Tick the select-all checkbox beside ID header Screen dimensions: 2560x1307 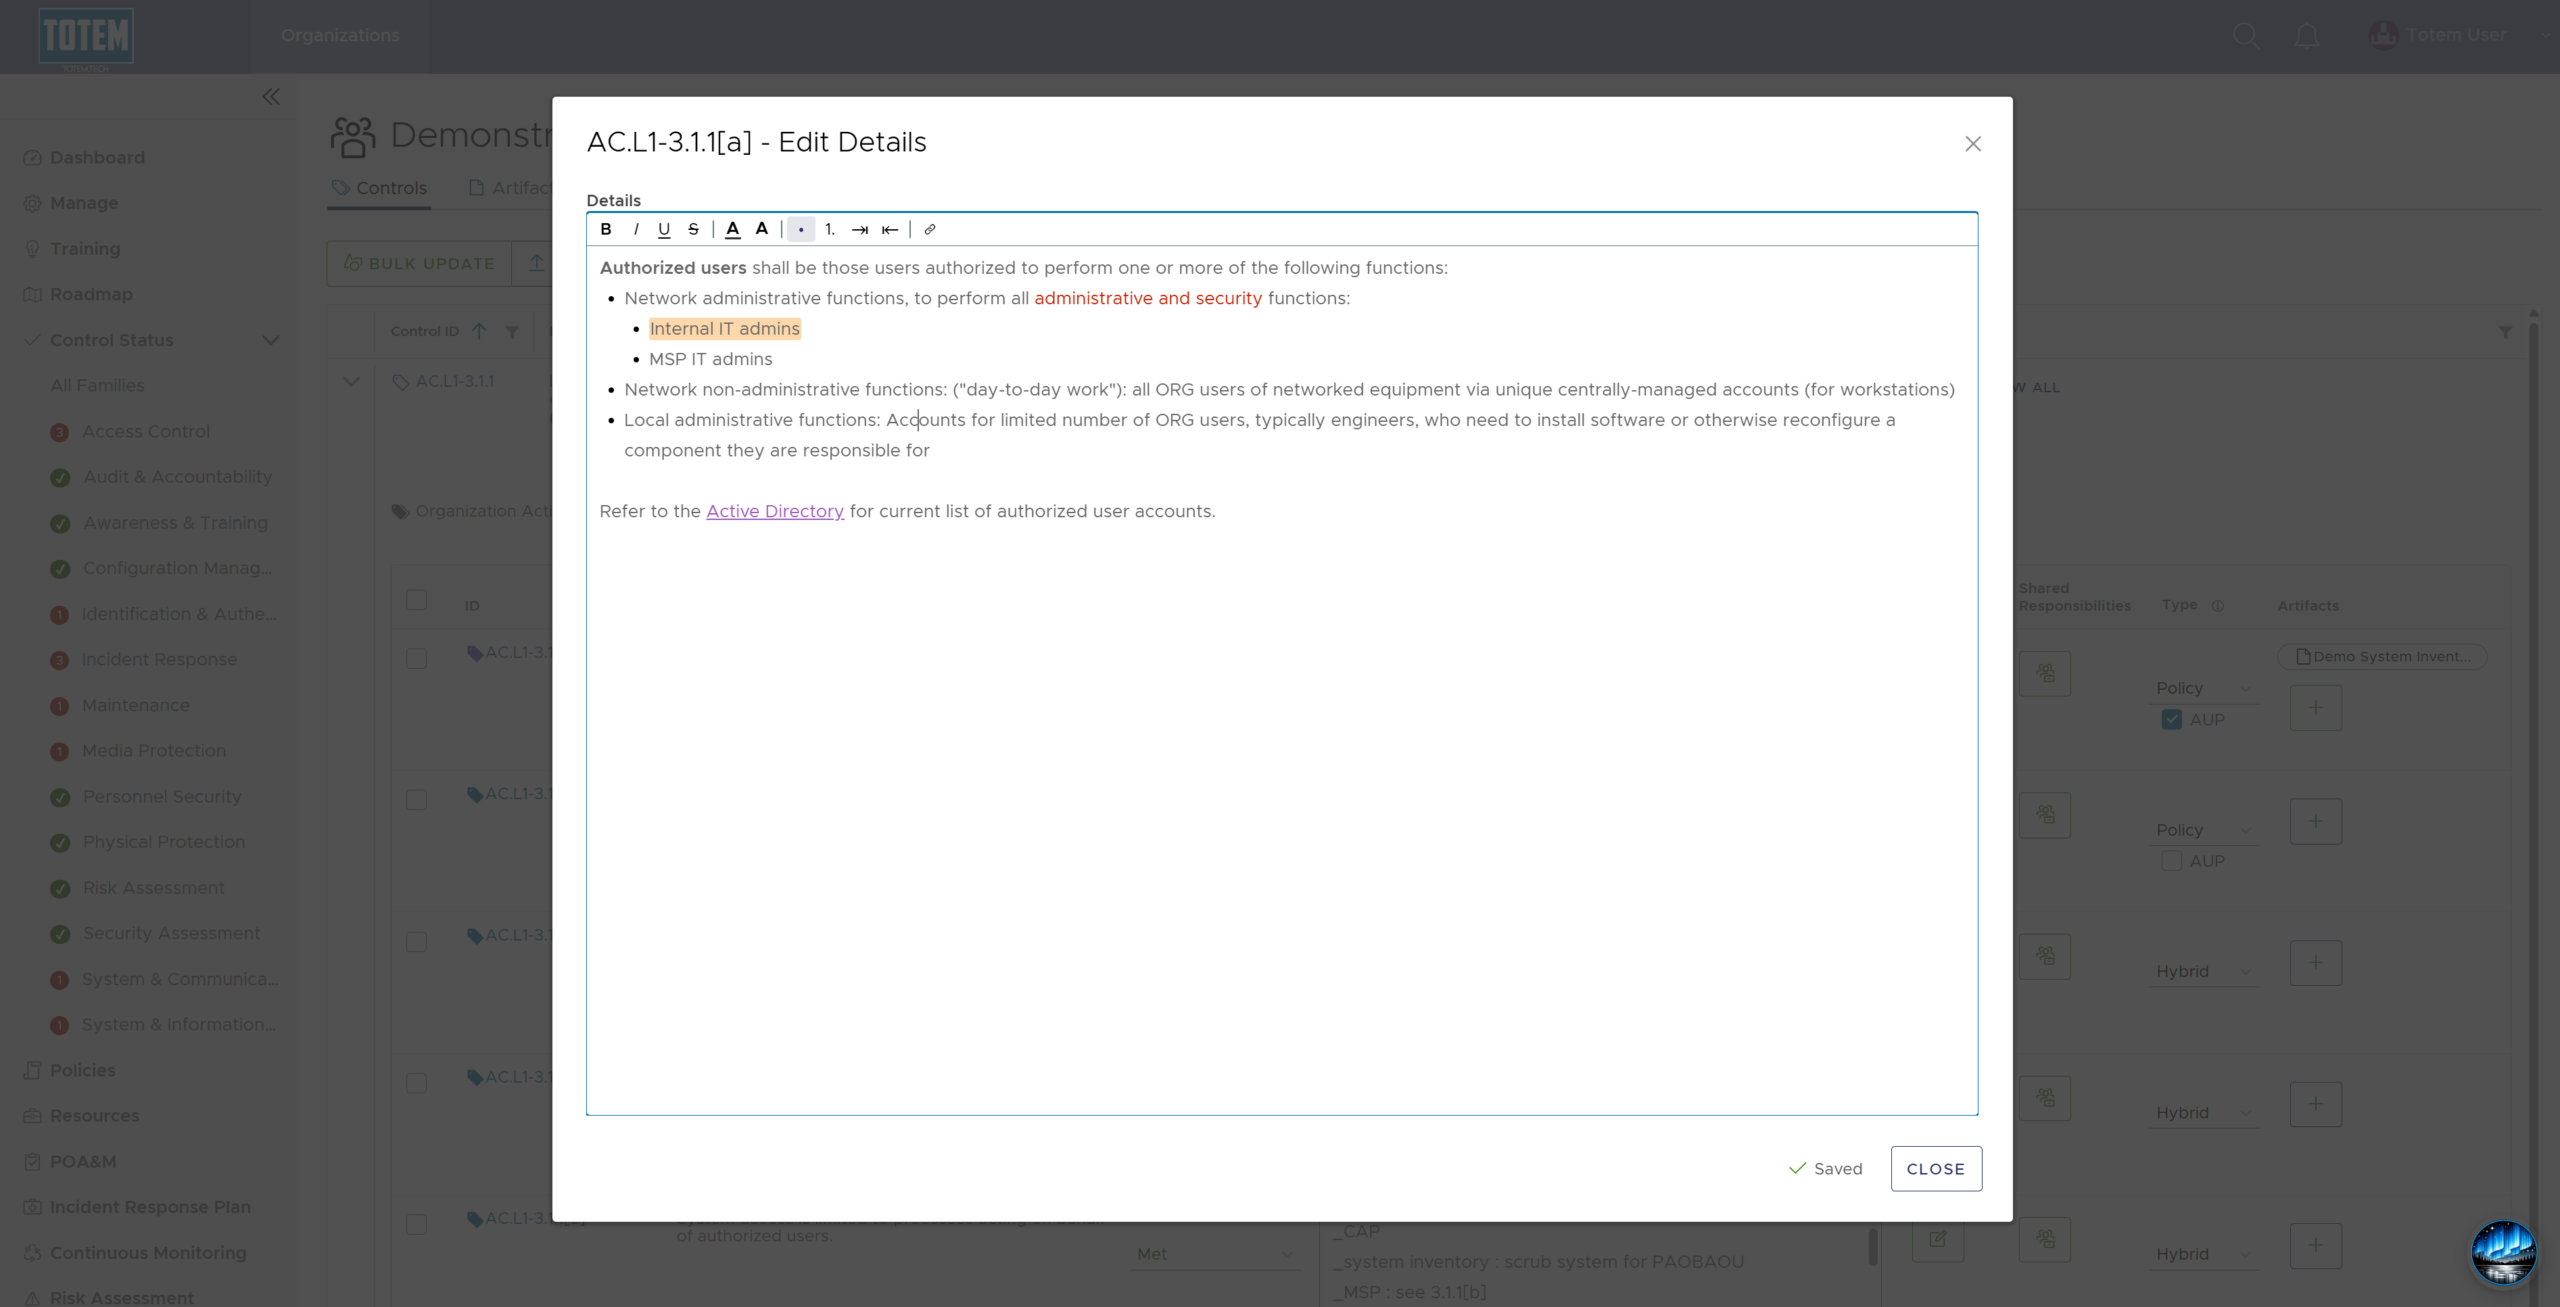(416, 600)
